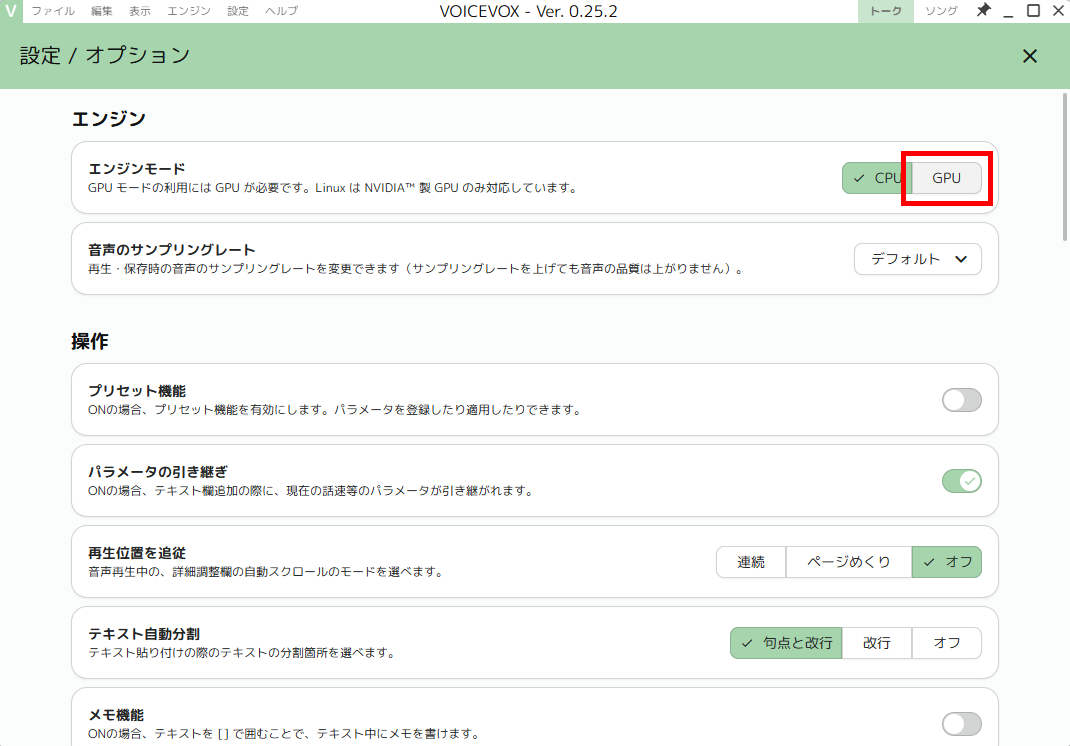The width and height of the screenshot is (1070, 746).
Task: Open the 表示 menu
Action: 140,11
